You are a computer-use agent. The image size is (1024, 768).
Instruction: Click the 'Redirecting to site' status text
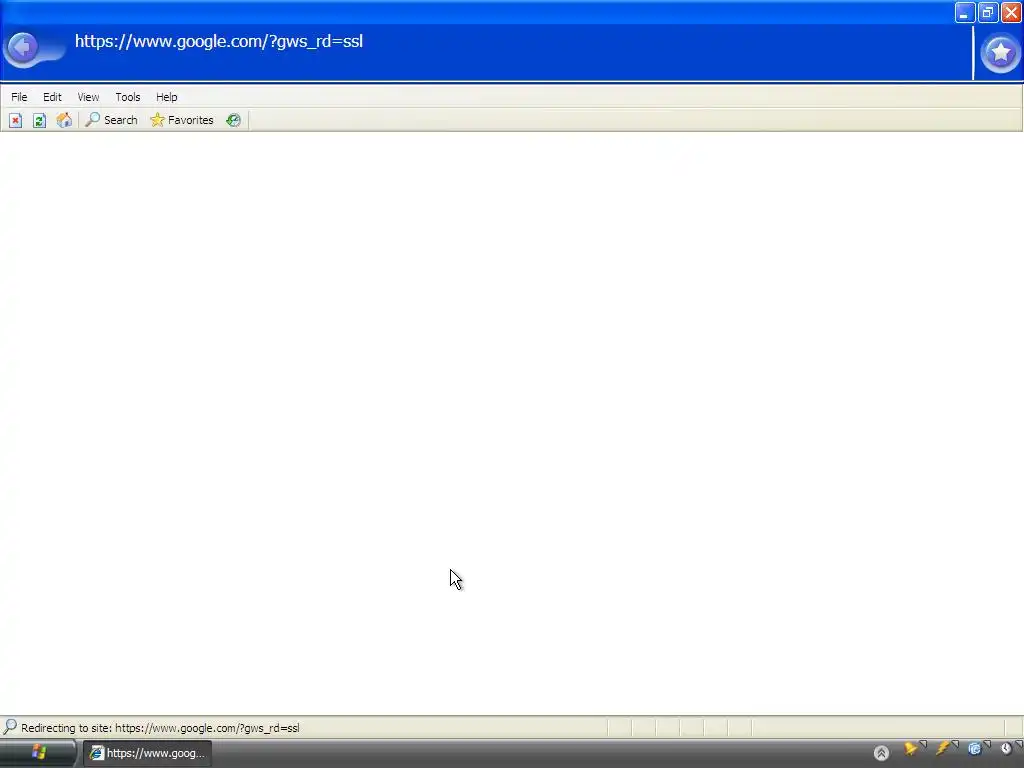click(x=160, y=728)
